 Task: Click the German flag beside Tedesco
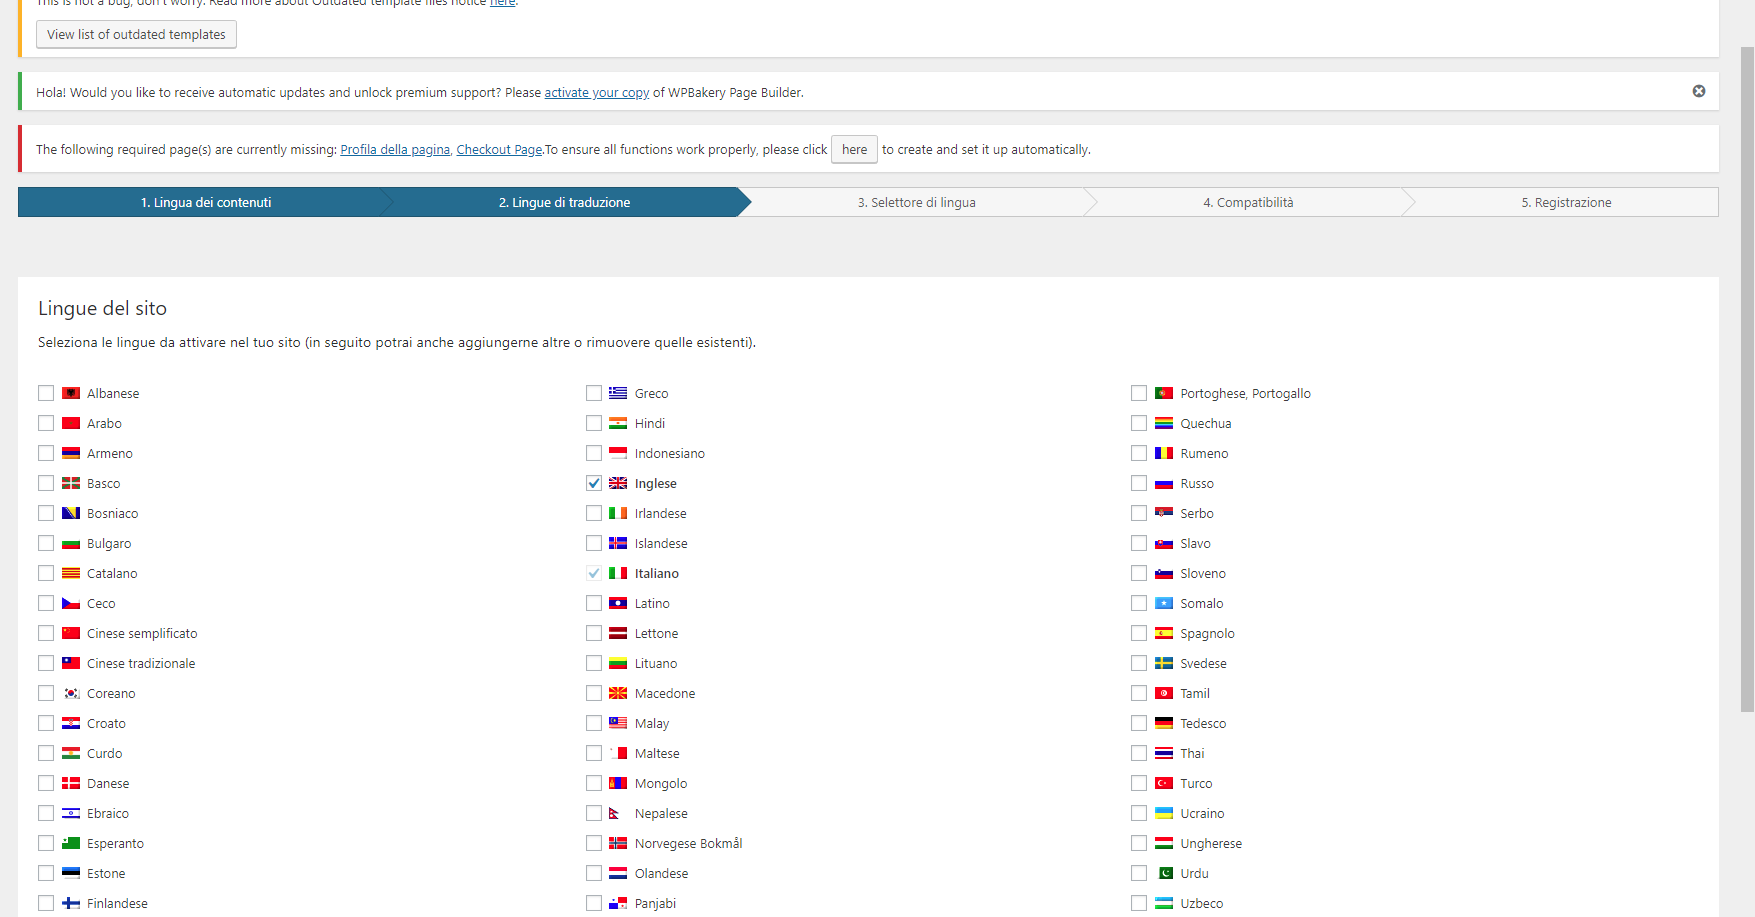(x=1164, y=723)
